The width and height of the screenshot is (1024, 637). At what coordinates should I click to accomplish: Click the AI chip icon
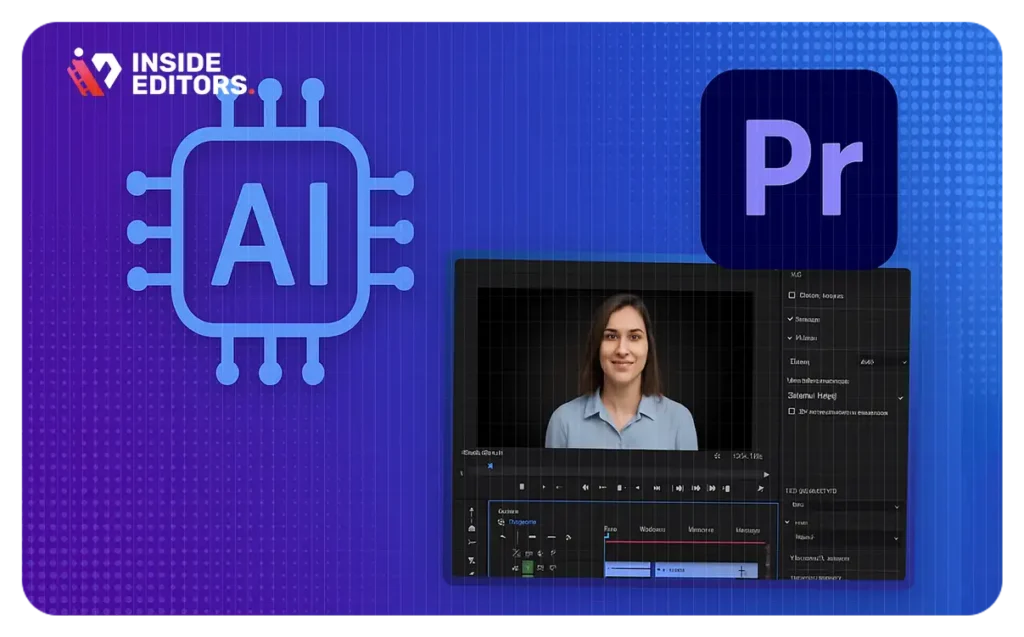pyautogui.click(x=270, y=232)
